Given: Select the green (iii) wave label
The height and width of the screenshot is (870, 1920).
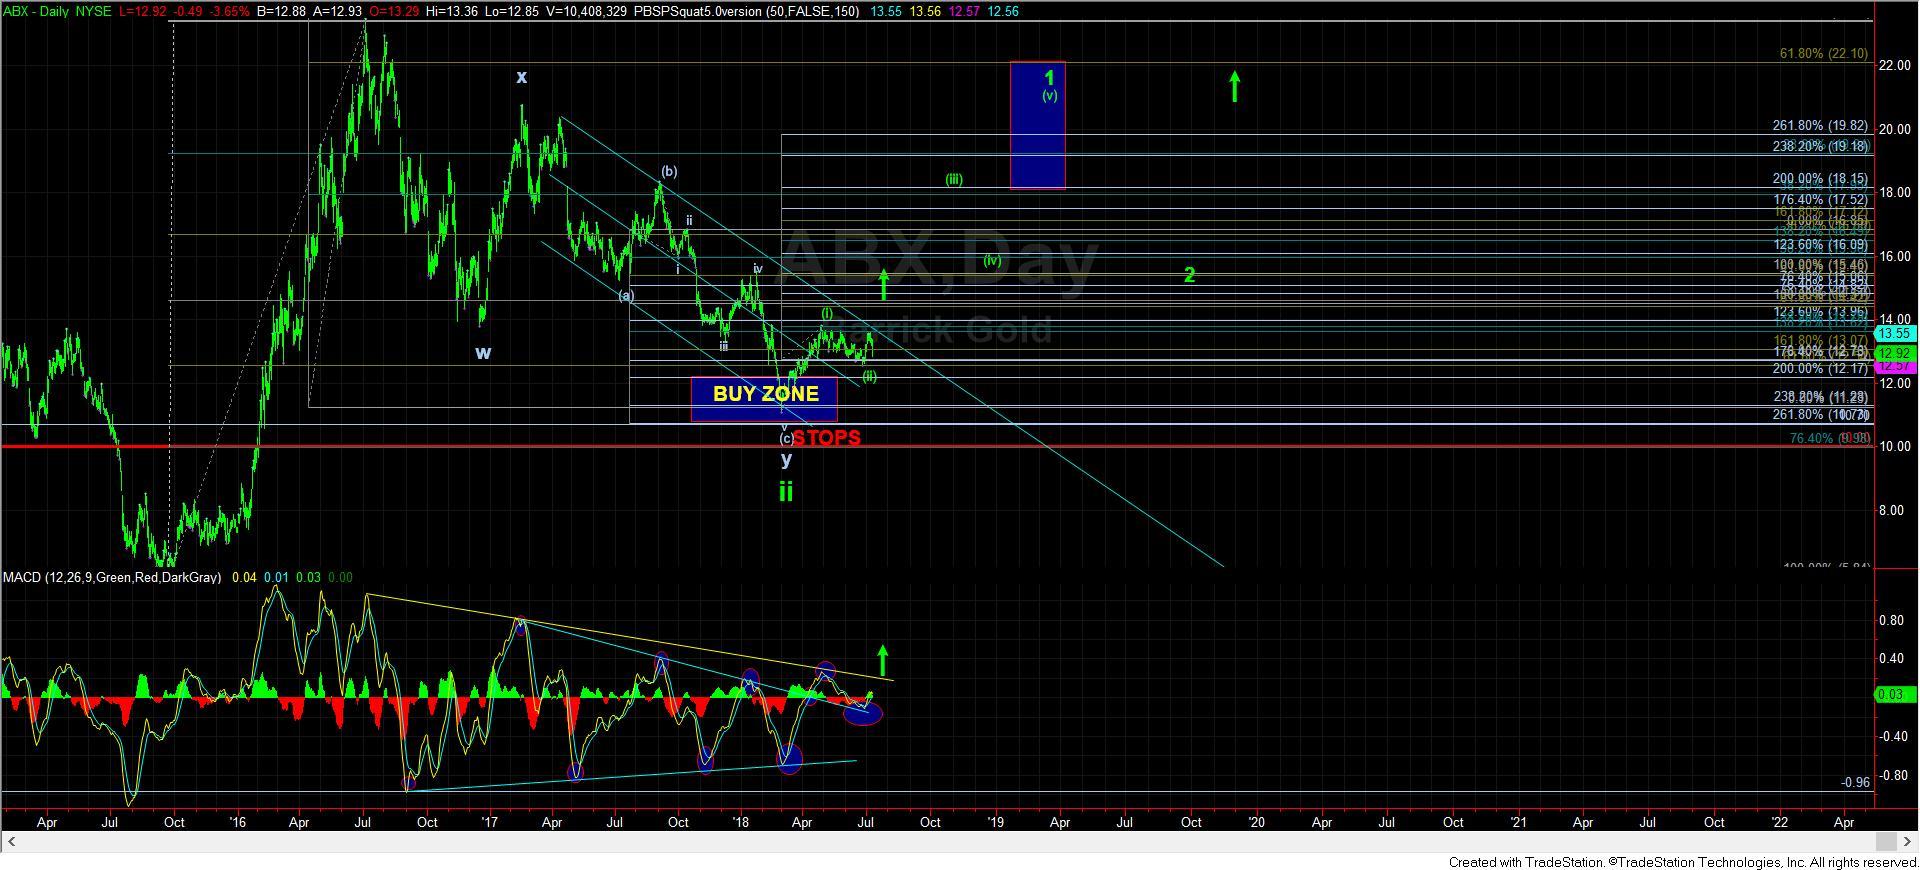Looking at the screenshot, I should pos(954,180).
